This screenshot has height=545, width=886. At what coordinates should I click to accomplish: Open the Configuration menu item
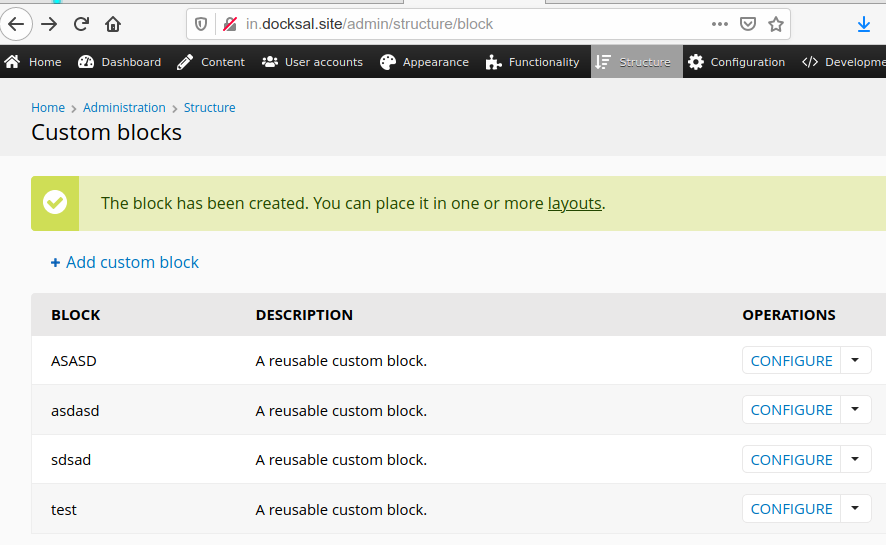point(737,62)
